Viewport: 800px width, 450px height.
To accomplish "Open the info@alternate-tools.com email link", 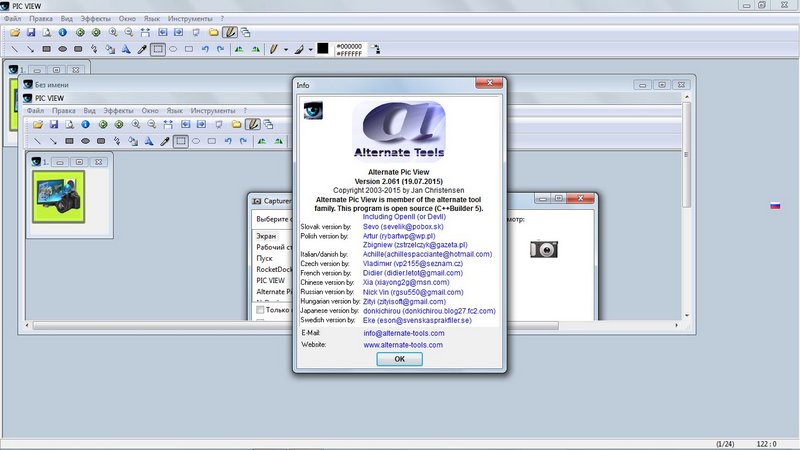I will [x=404, y=333].
